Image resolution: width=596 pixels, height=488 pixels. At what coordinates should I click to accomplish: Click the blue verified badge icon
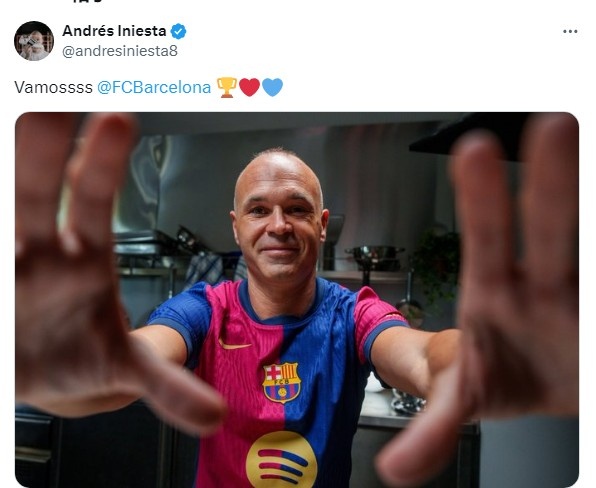(178, 31)
